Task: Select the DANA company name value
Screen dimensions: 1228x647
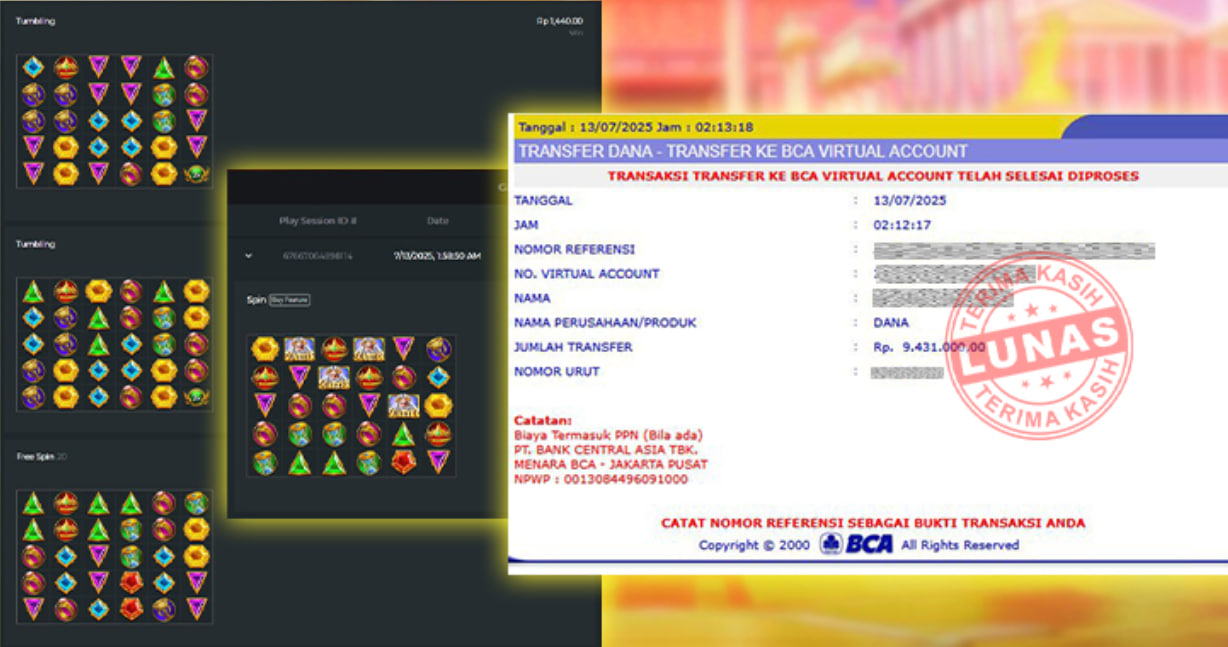Action: click(890, 323)
